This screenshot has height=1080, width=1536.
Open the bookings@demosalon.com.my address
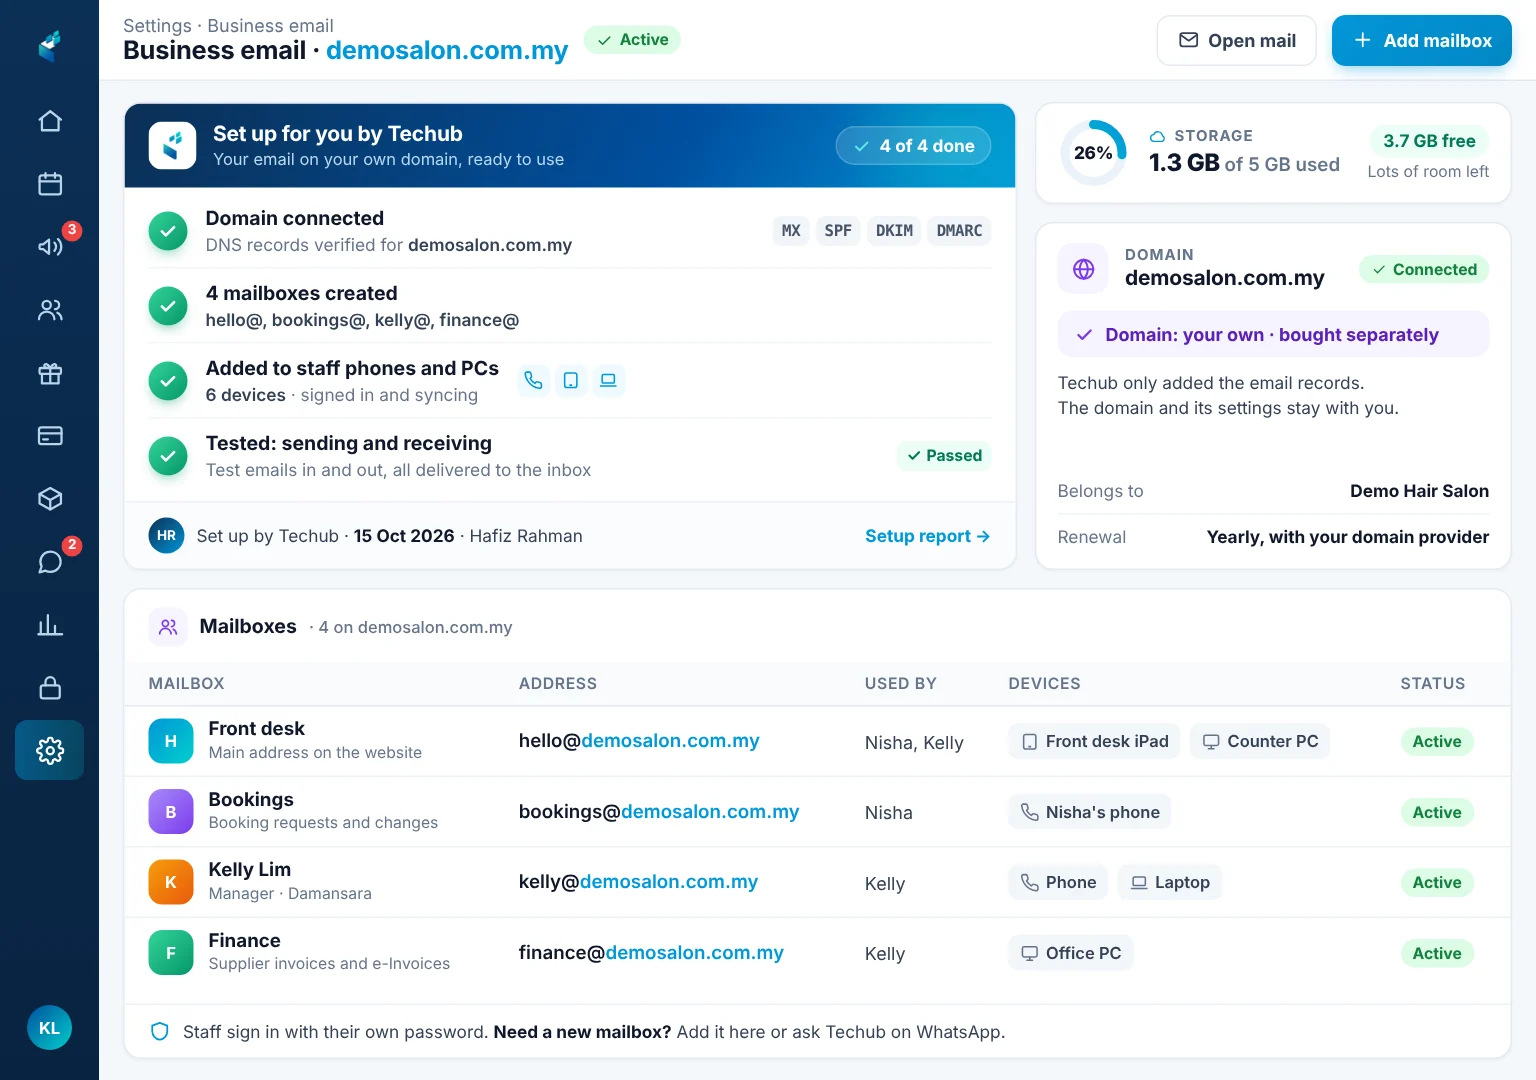659,812
